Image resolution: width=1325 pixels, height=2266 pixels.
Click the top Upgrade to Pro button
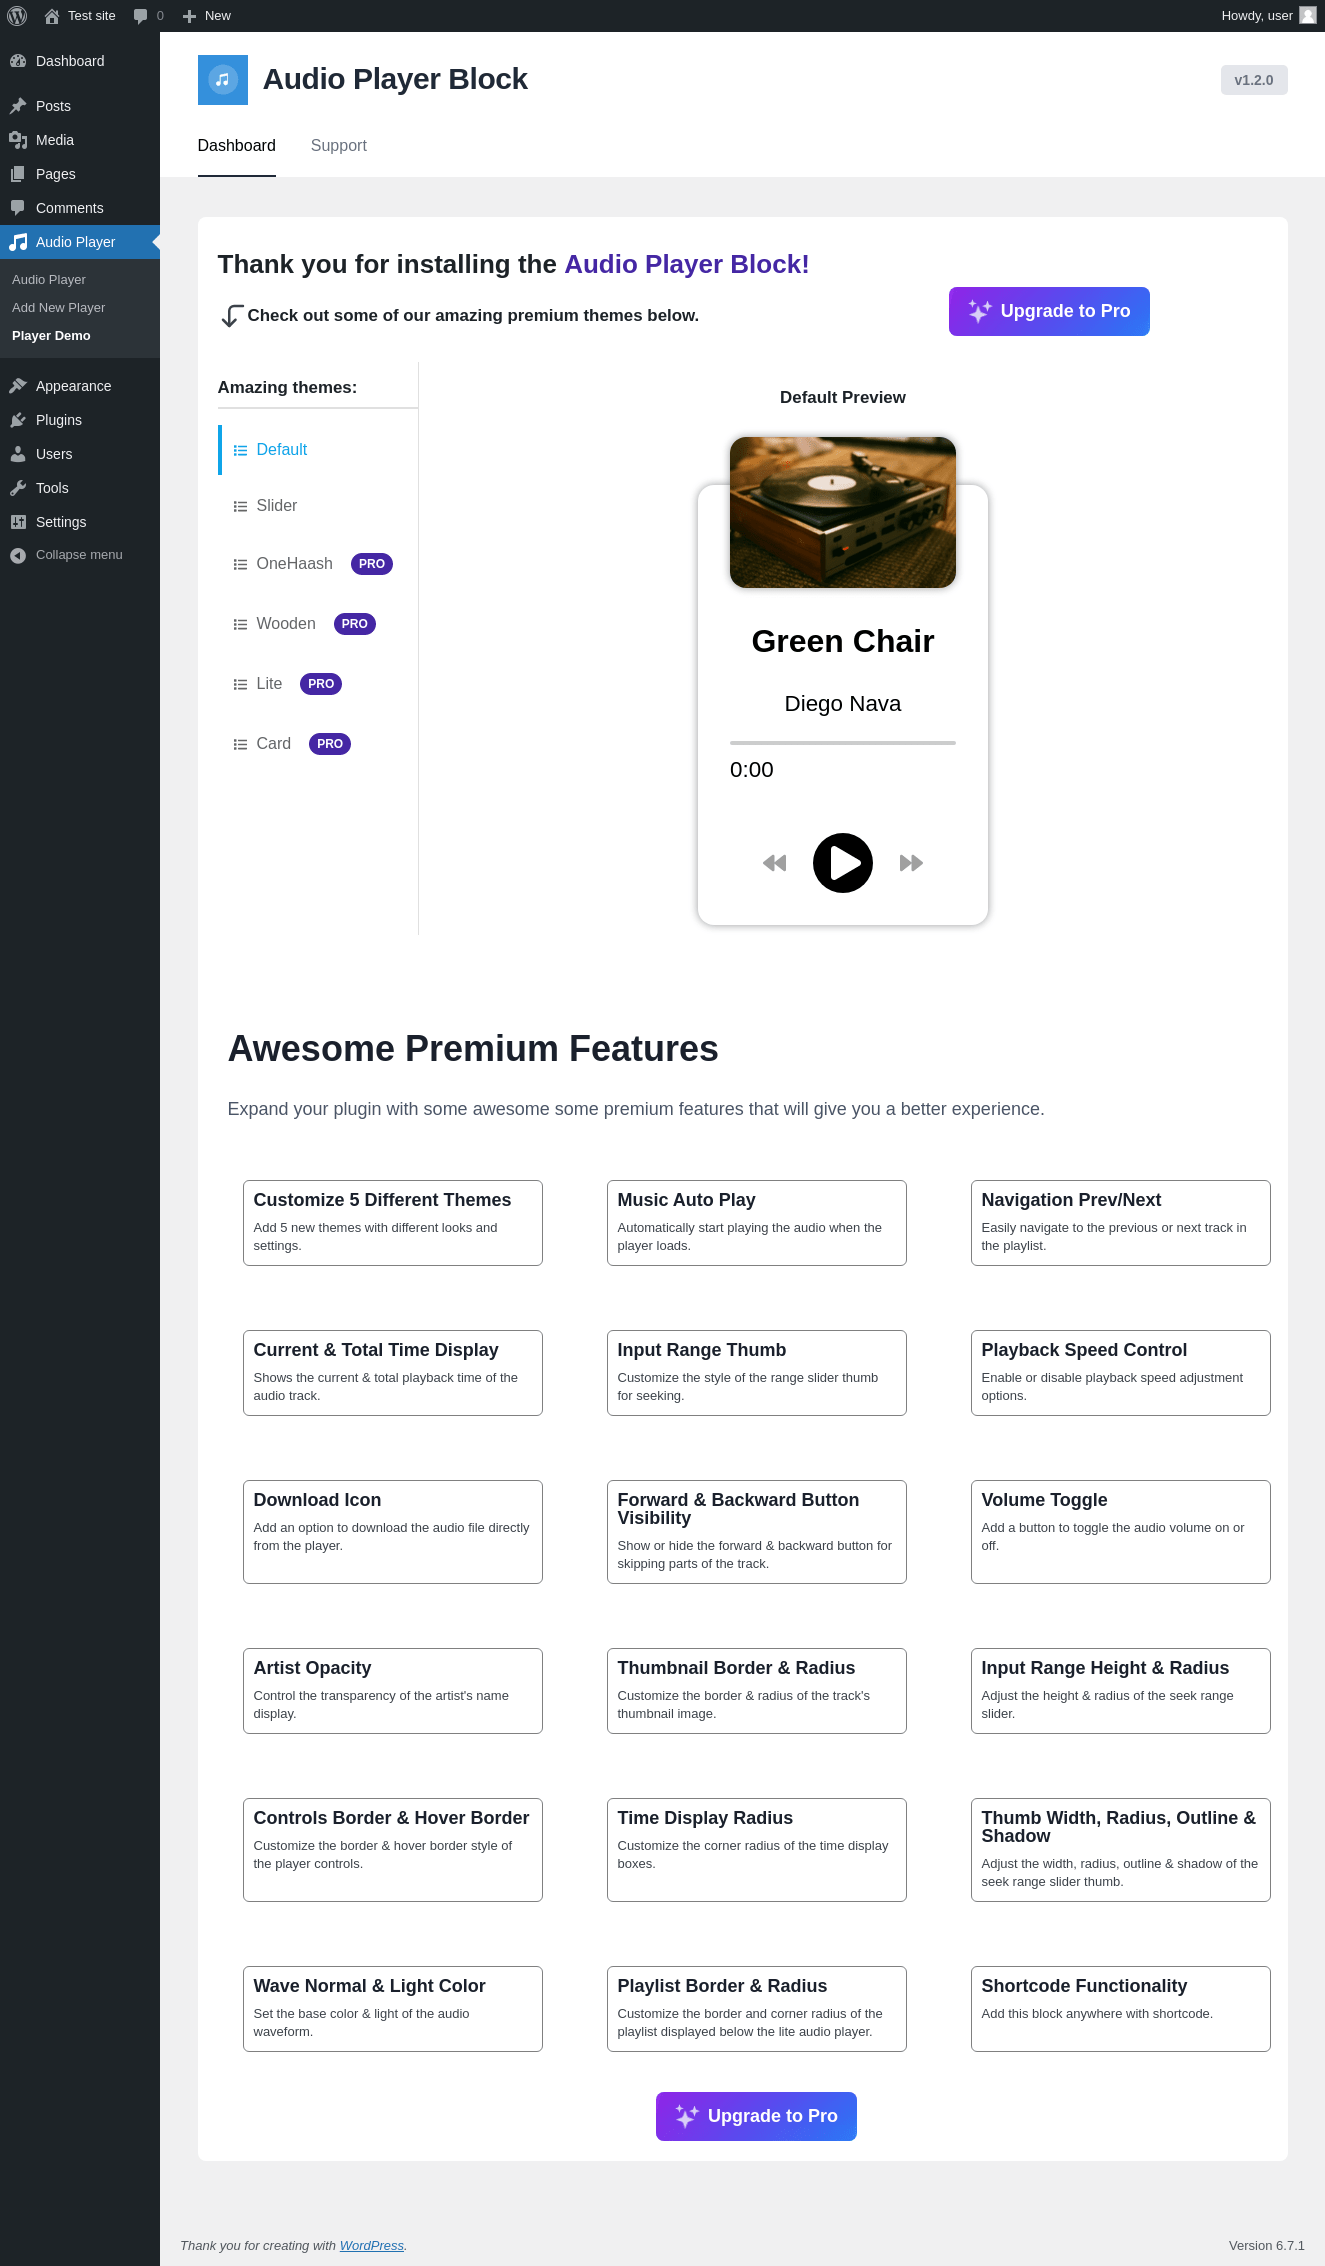tap(1049, 311)
